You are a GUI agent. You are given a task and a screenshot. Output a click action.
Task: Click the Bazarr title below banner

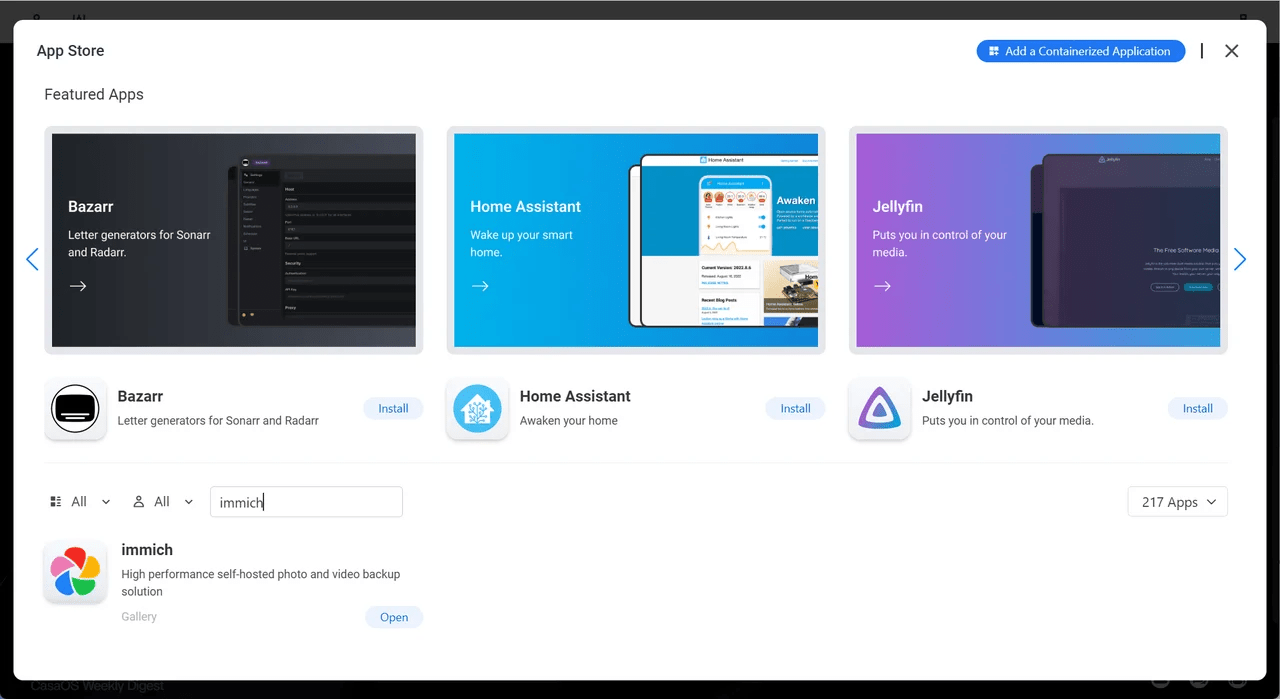click(x=140, y=396)
